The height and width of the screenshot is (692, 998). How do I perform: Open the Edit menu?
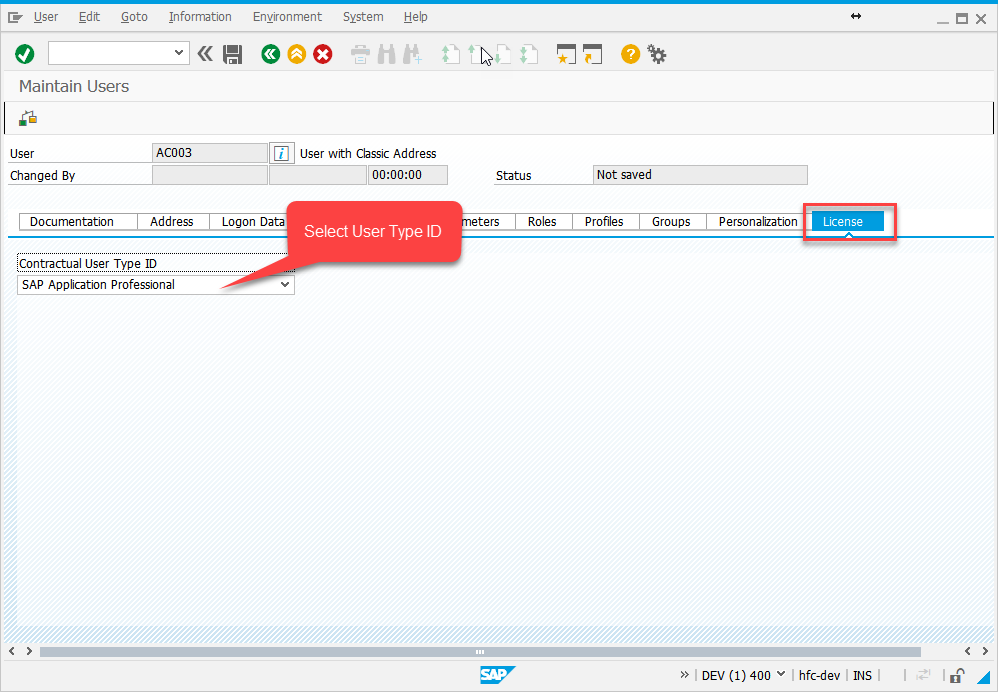89,17
